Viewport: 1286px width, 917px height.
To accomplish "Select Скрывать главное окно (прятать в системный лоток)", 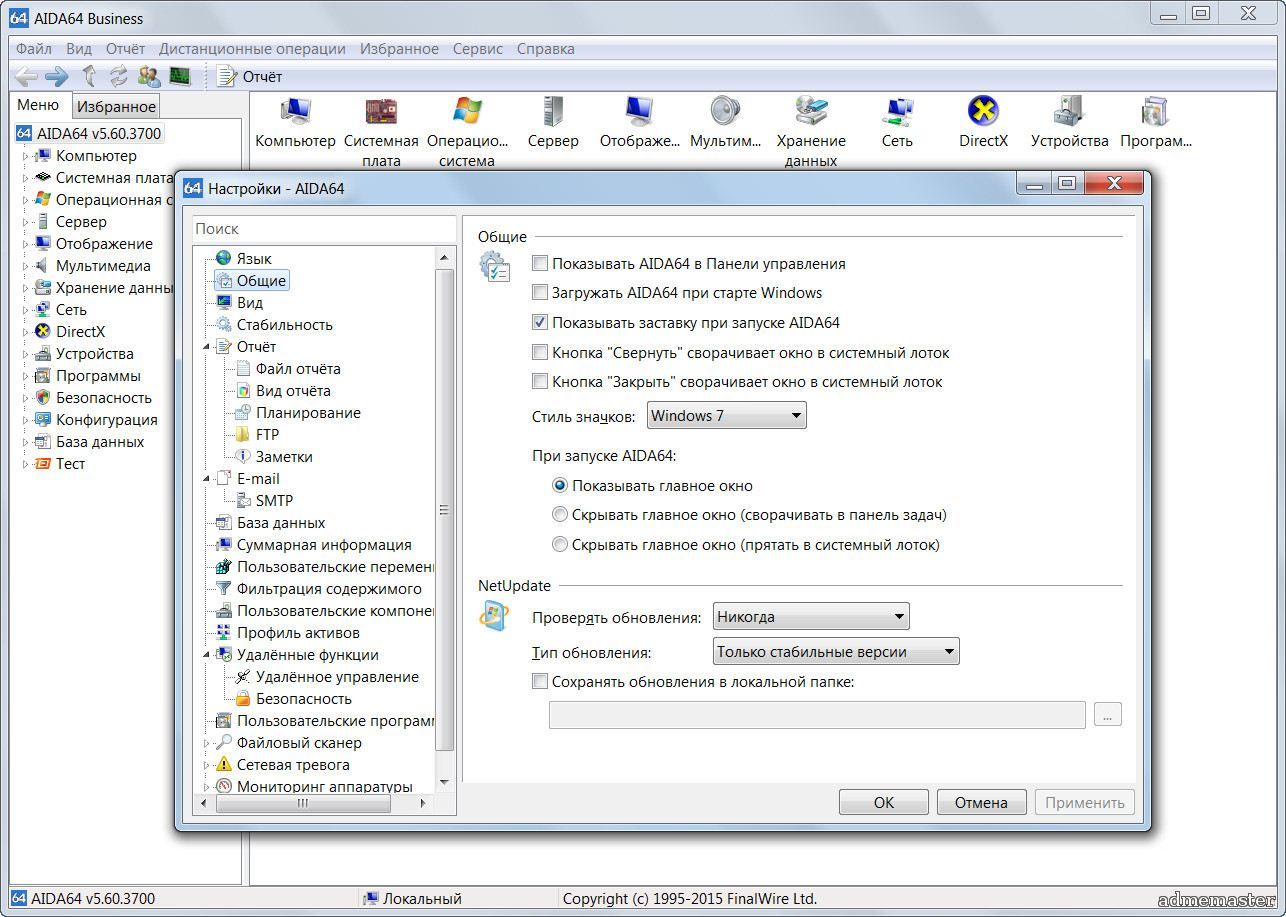I will pos(560,545).
